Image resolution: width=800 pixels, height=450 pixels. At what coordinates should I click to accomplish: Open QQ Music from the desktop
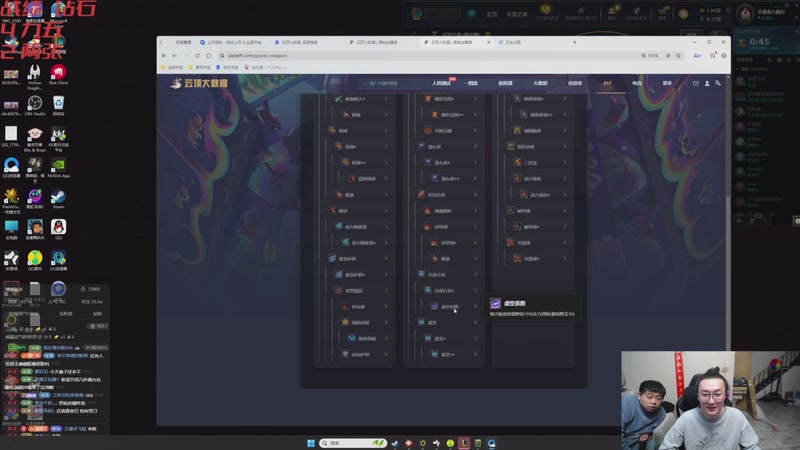tap(35, 260)
